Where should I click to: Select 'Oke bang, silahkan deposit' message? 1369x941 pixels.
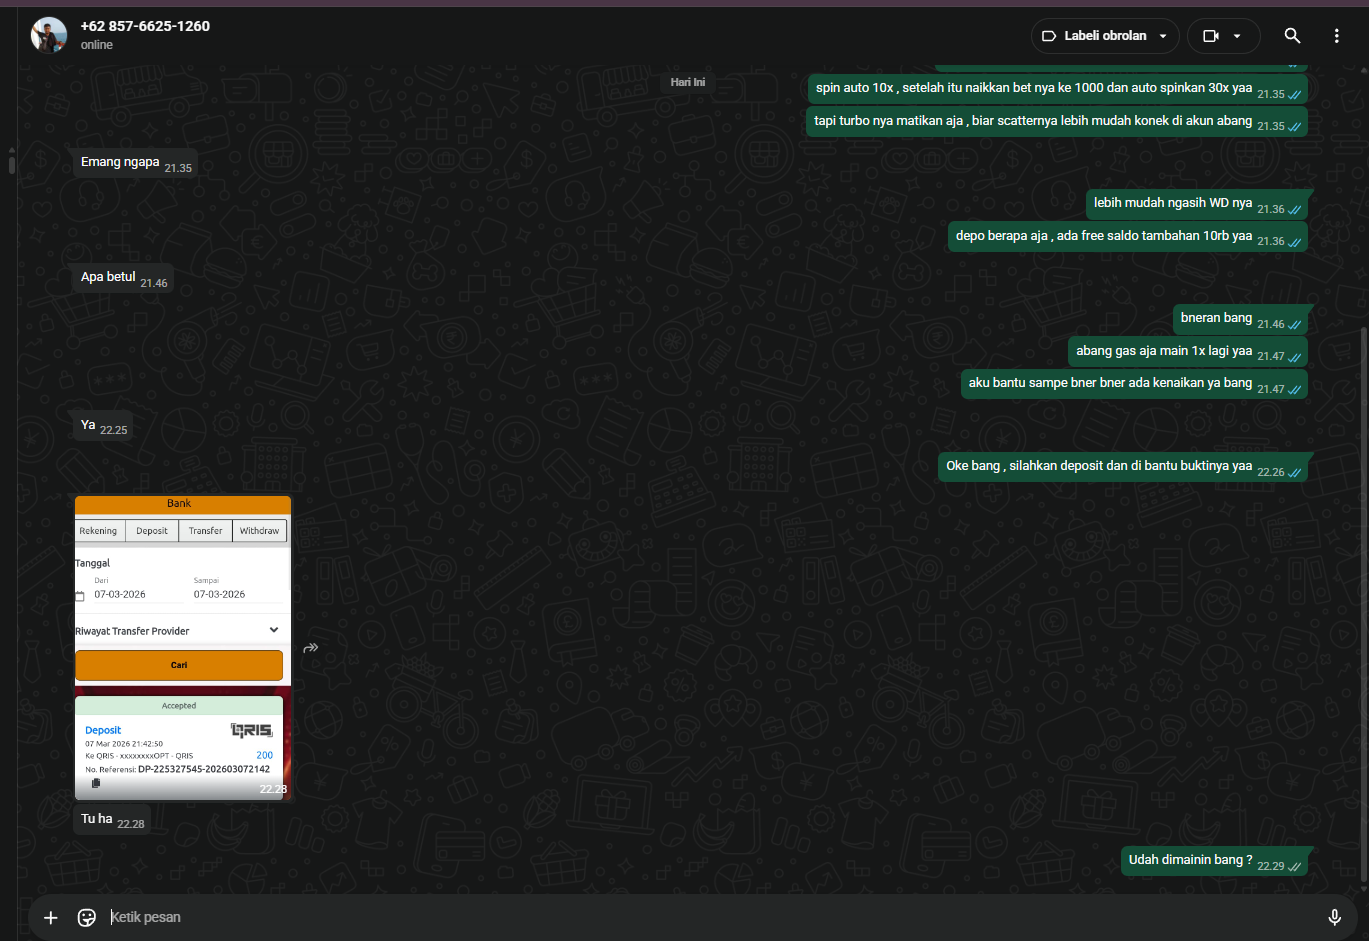pos(1123,467)
